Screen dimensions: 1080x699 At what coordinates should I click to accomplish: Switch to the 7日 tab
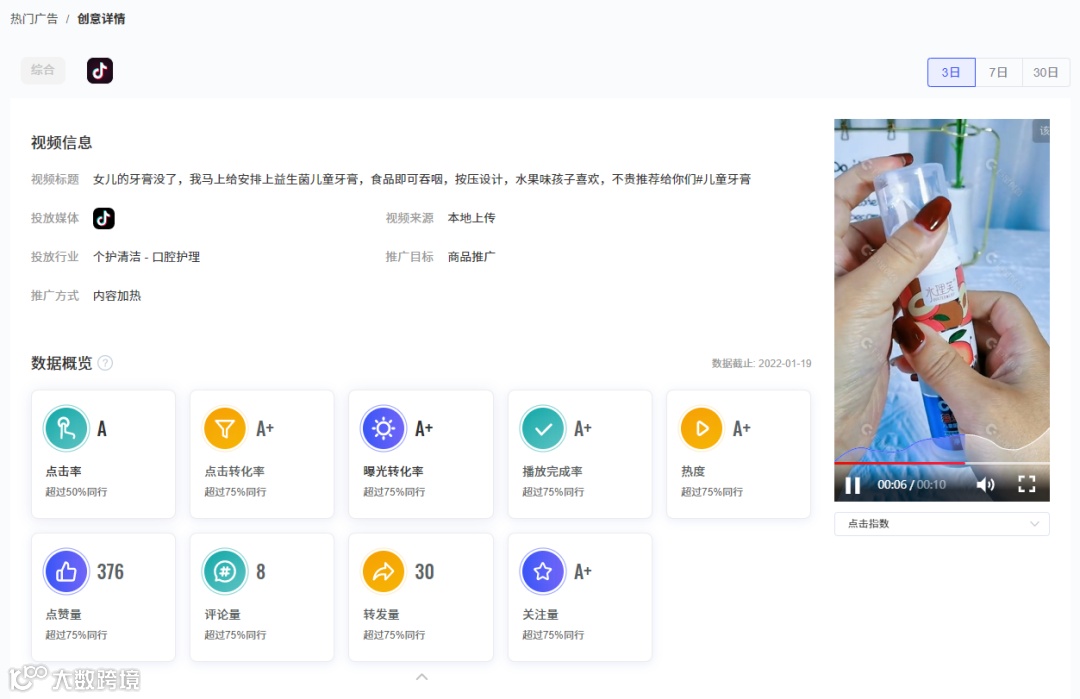(x=998, y=72)
